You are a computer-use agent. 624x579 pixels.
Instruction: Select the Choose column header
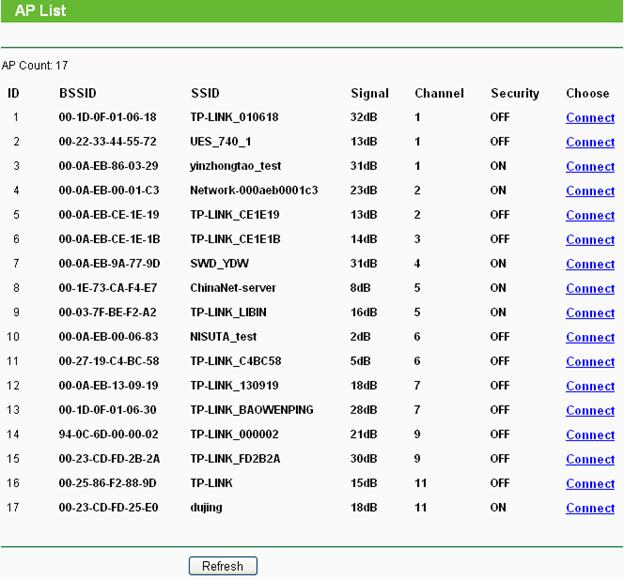point(587,93)
